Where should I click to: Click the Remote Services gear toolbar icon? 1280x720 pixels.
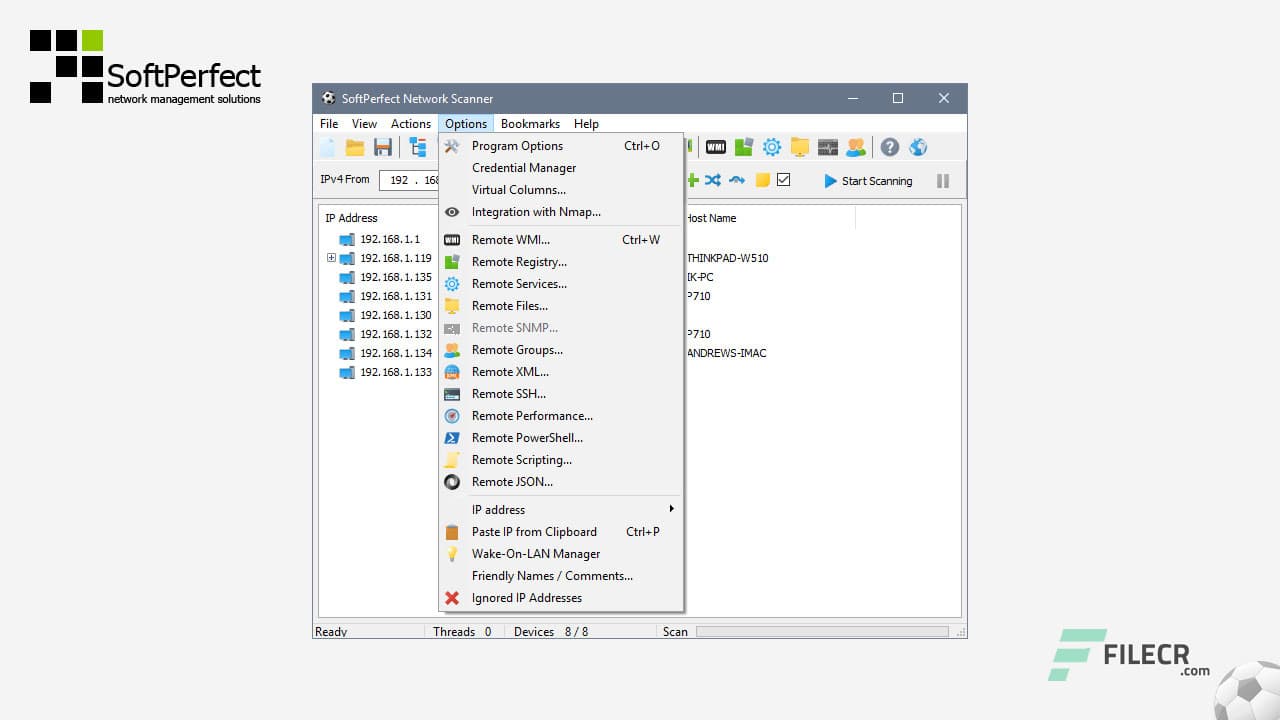pos(771,147)
